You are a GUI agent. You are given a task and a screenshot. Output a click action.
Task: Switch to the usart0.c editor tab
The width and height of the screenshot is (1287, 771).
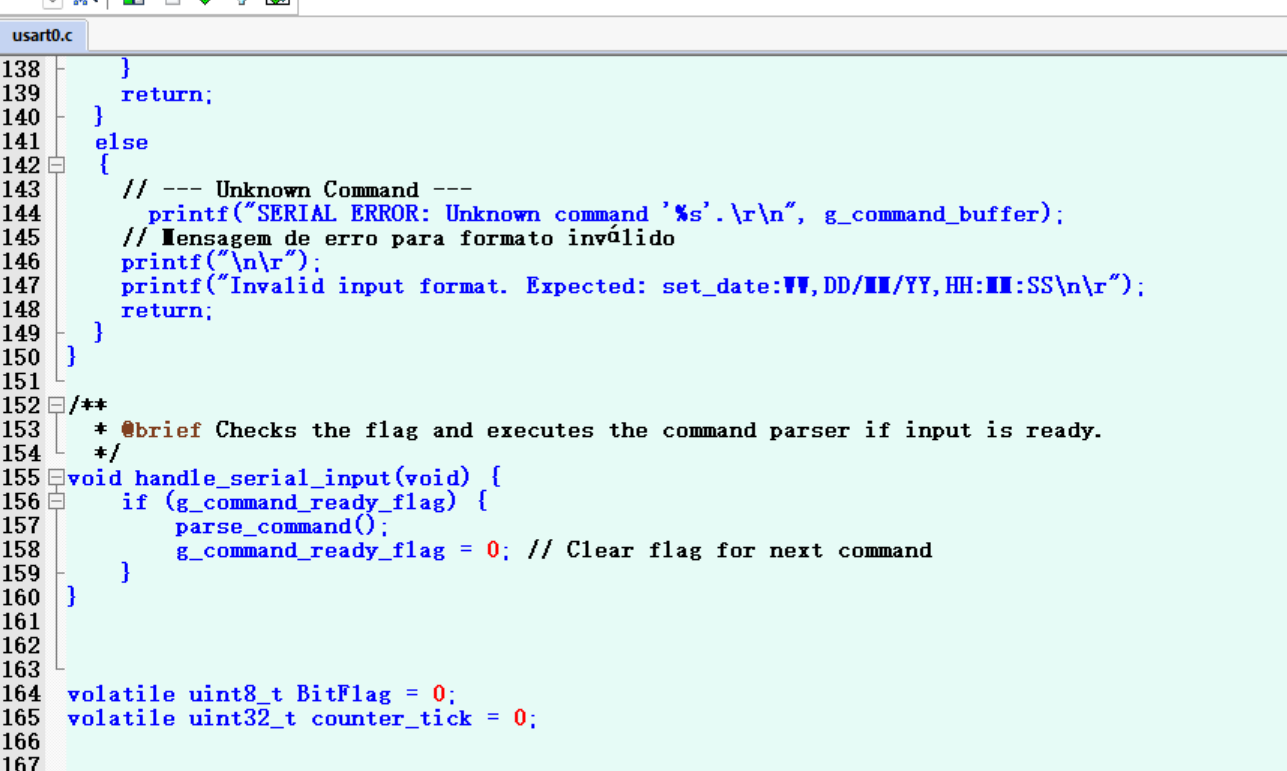click(x=43, y=36)
